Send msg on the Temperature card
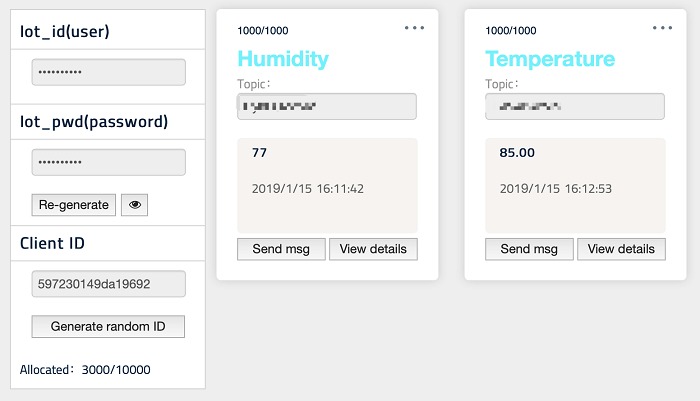Screen dimensions: 700x401 pos(529,249)
